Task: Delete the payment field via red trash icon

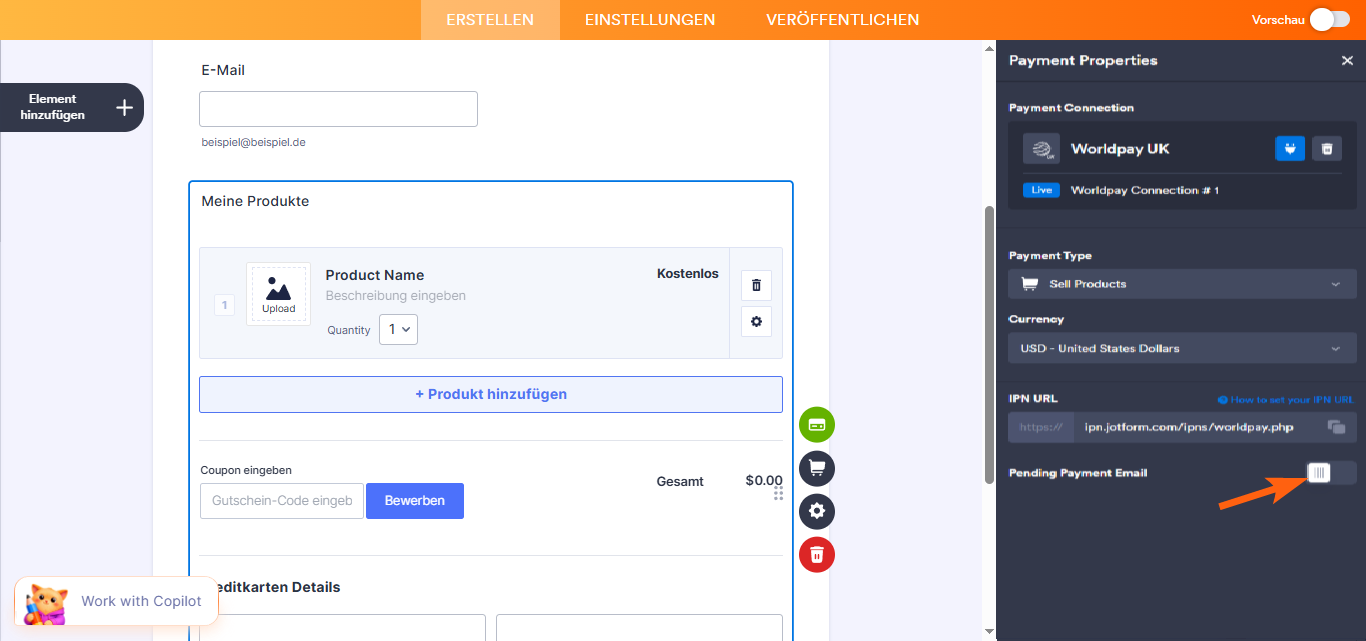Action: [x=817, y=554]
